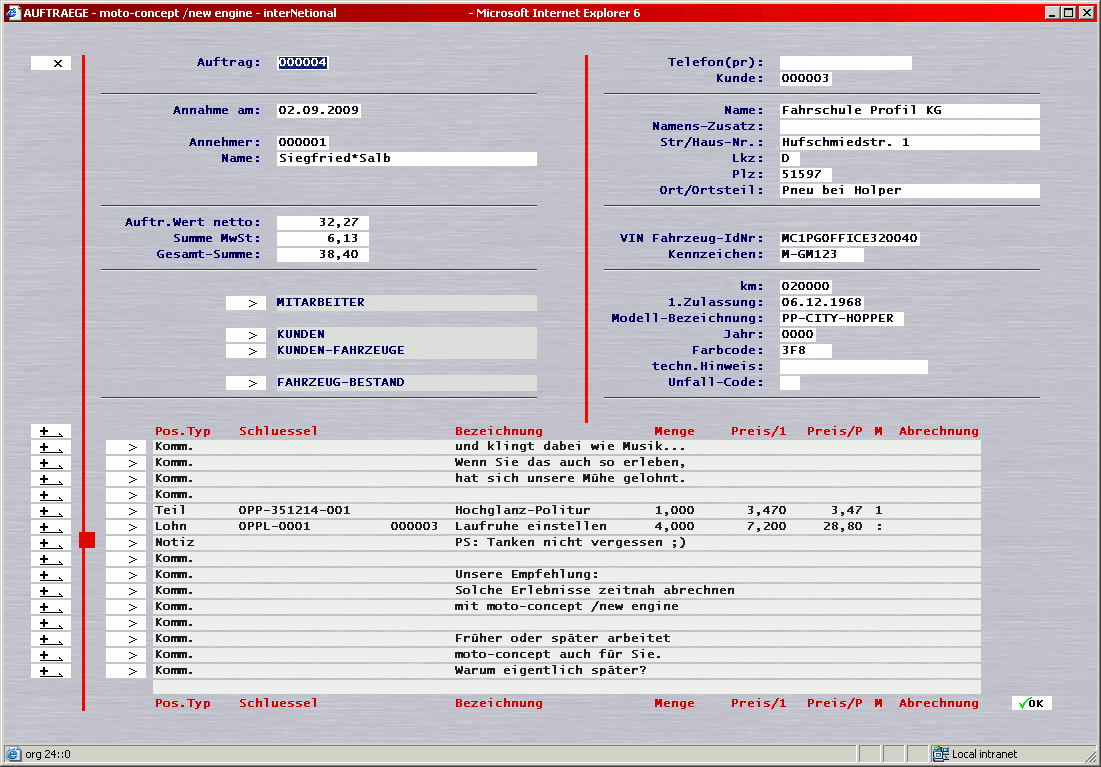The height and width of the screenshot is (767, 1101).
Task: Click plus icon beside Laufruhe einstellen row
Action: 50,527
